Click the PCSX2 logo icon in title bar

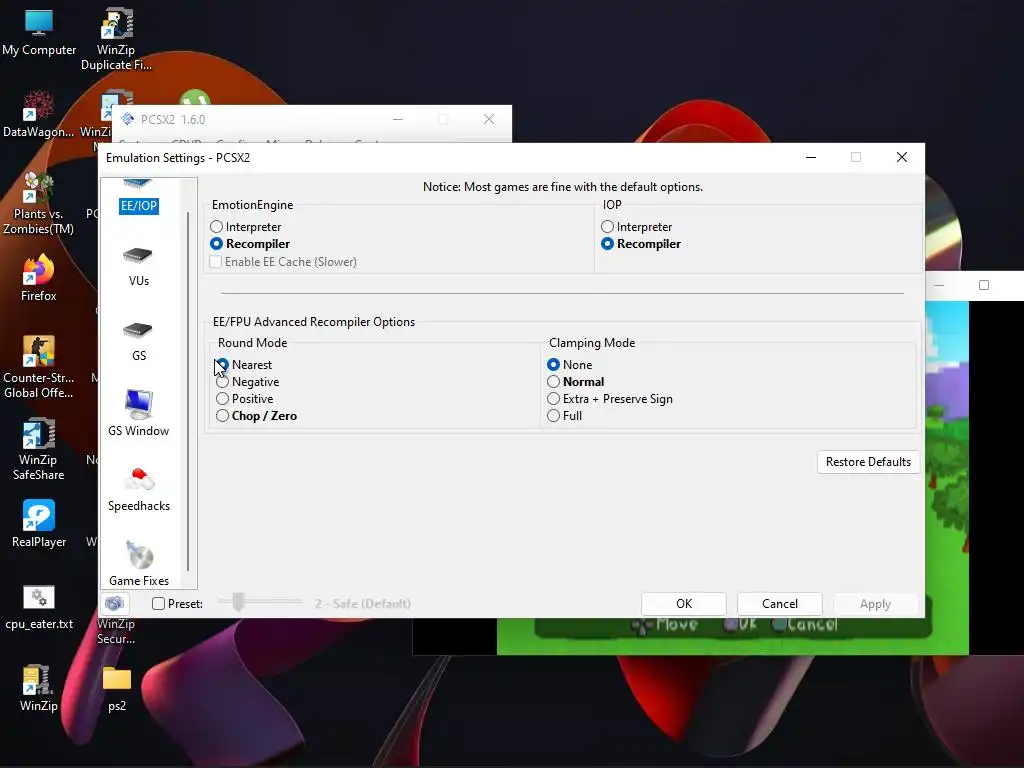(x=128, y=119)
